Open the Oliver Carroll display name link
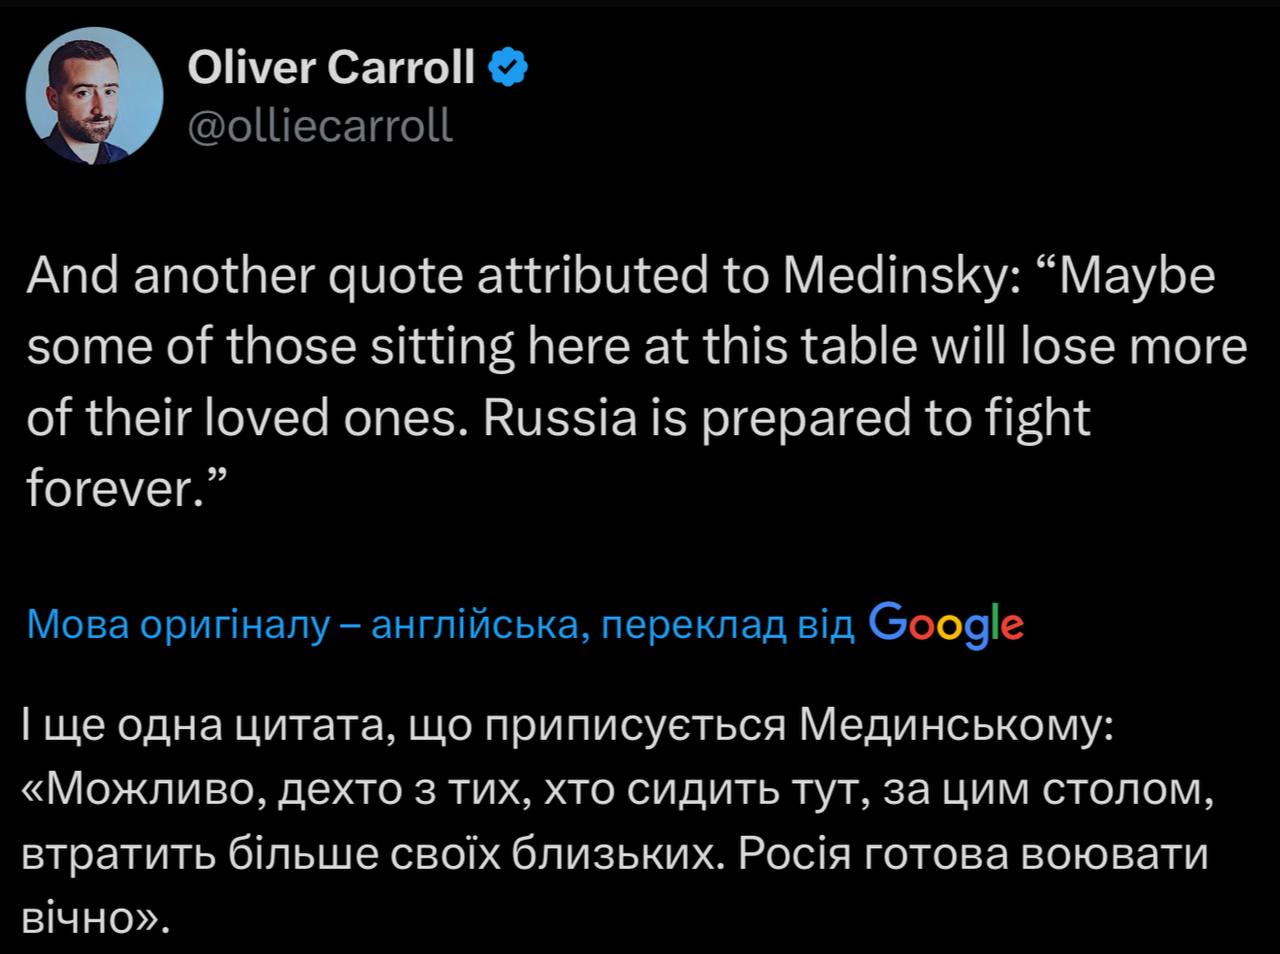 click(x=331, y=69)
